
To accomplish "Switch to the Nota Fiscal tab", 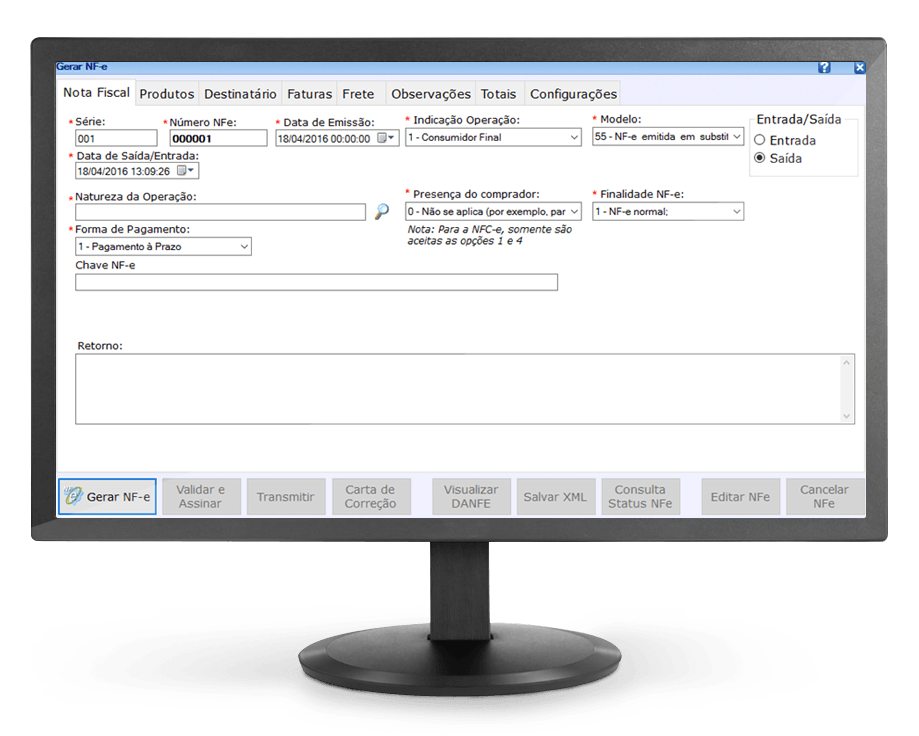I will click(97, 93).
